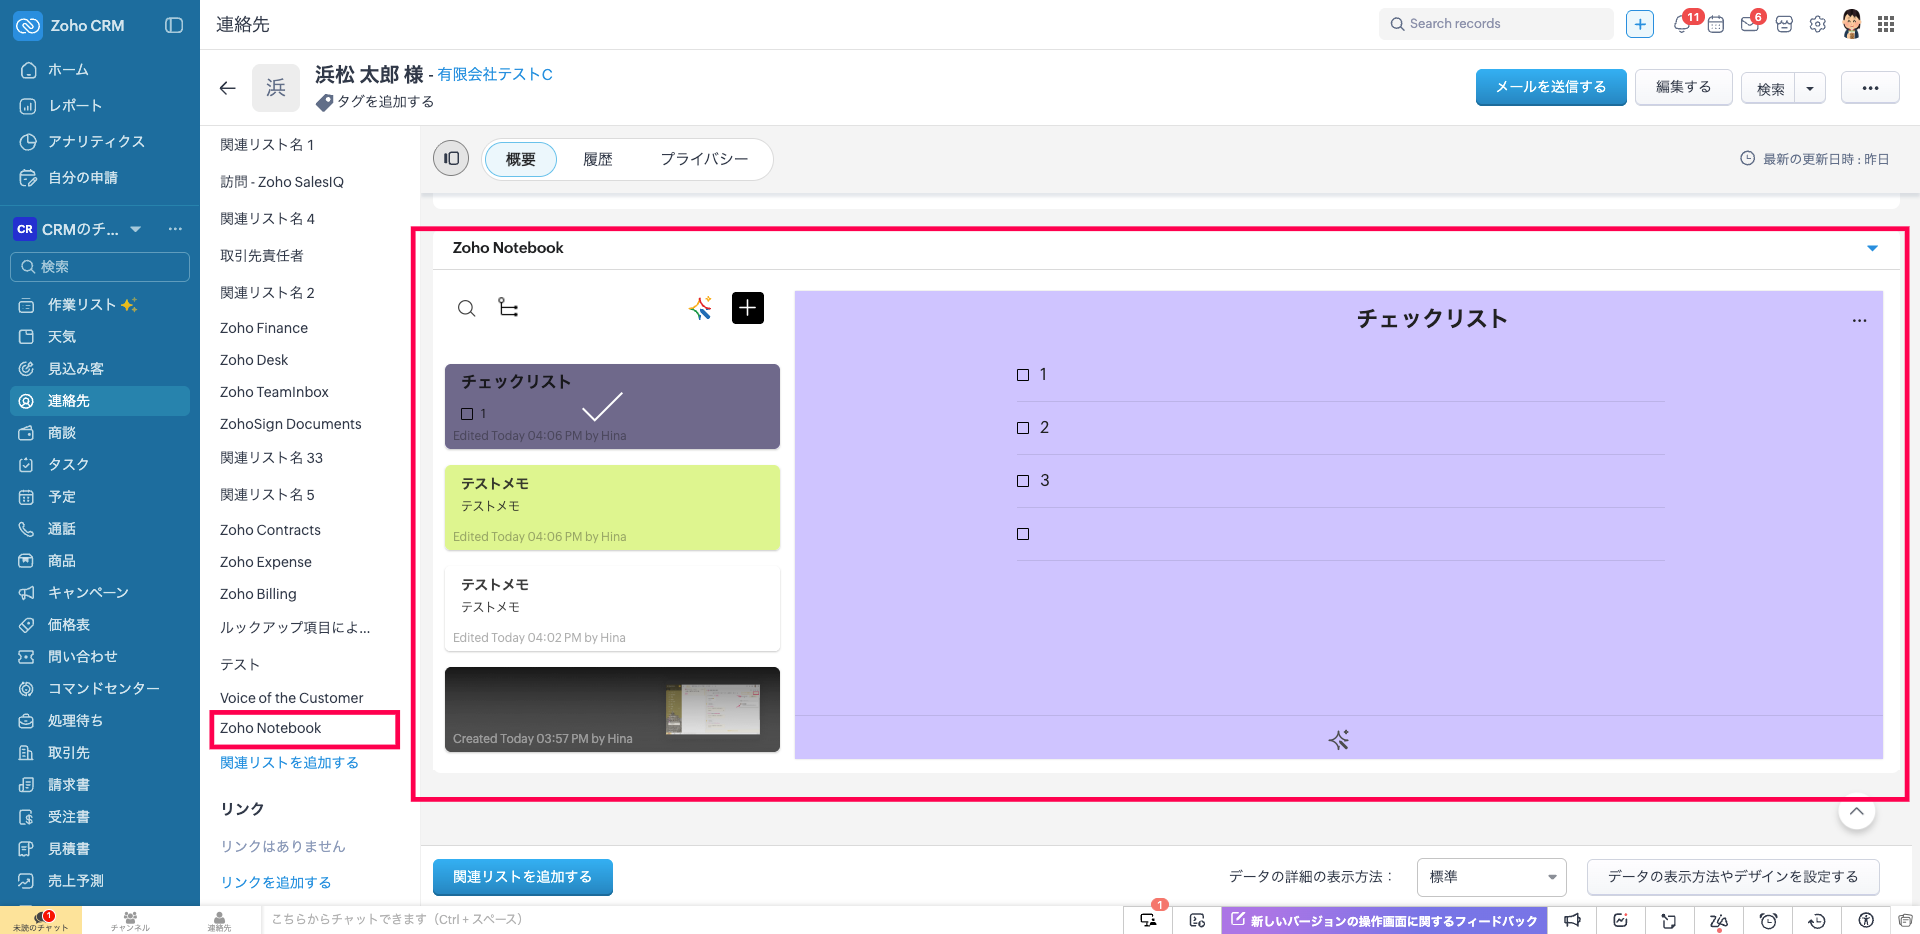Open the Notebook search magnifier icon
This screenshot has height=934, width=1920.
point(466,308)
